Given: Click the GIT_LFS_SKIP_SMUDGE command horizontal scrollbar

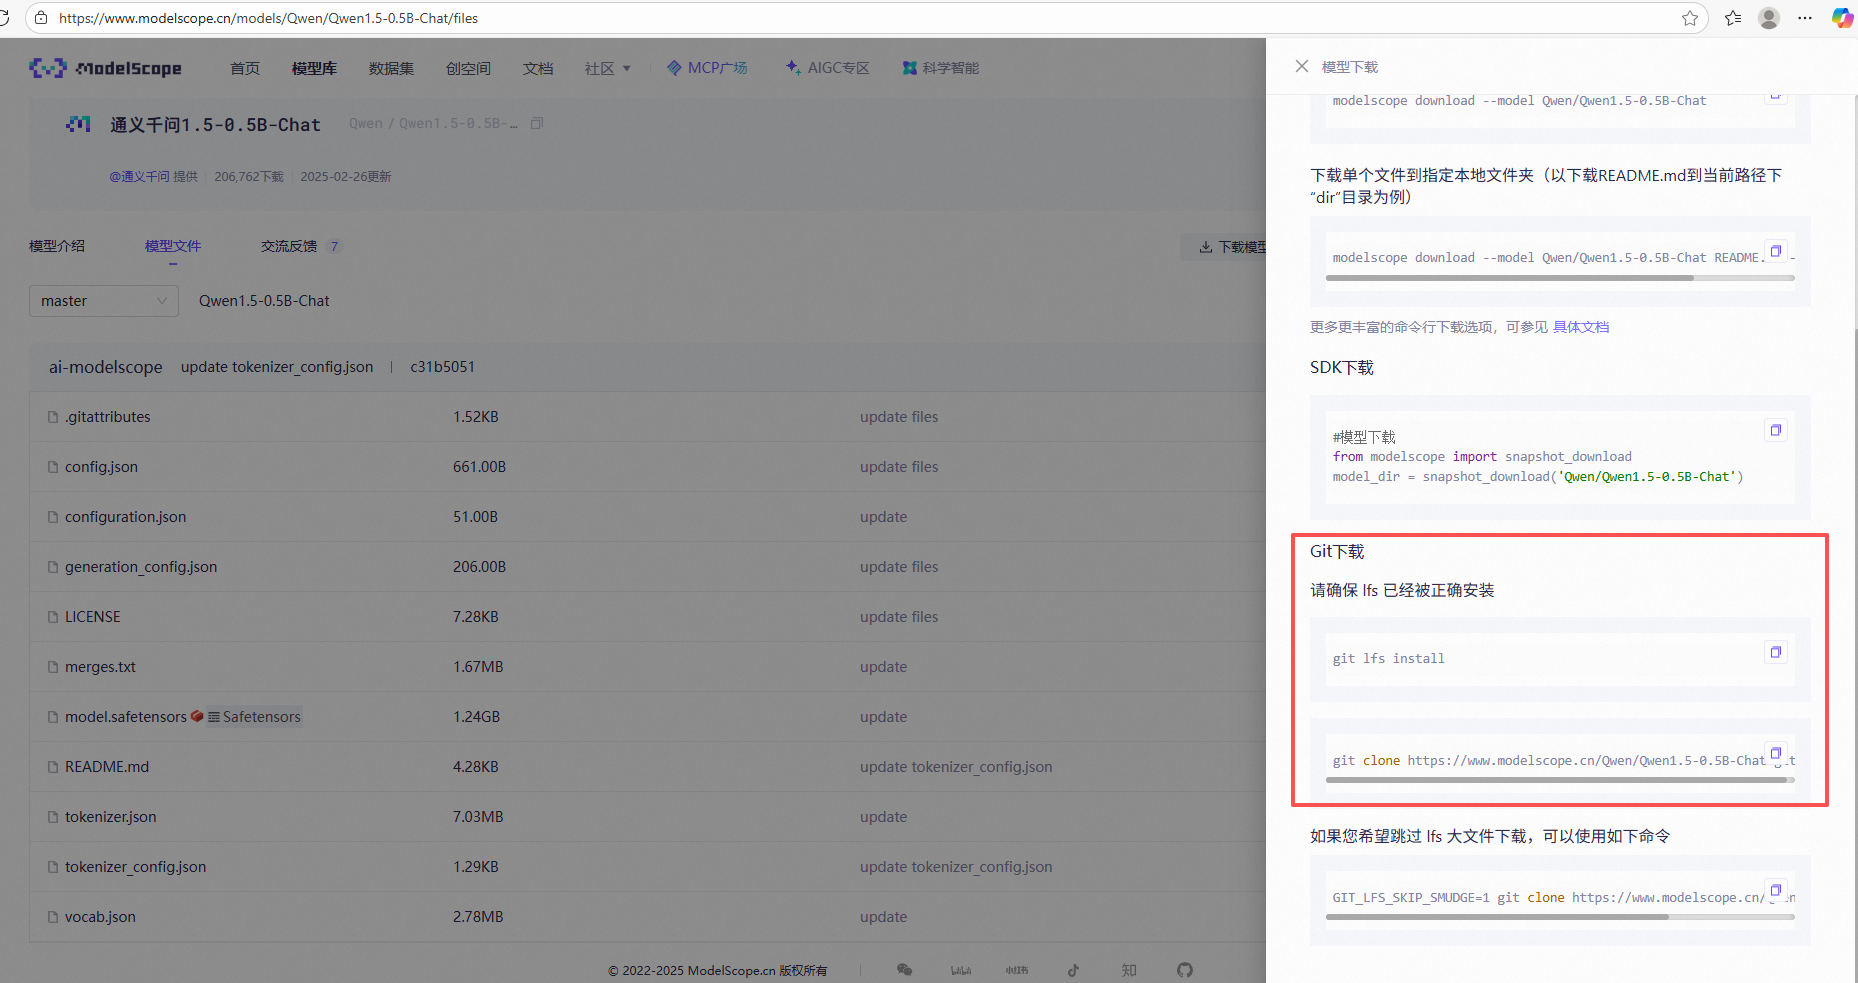Looking at the screenshot, I should coord(1497,917).
